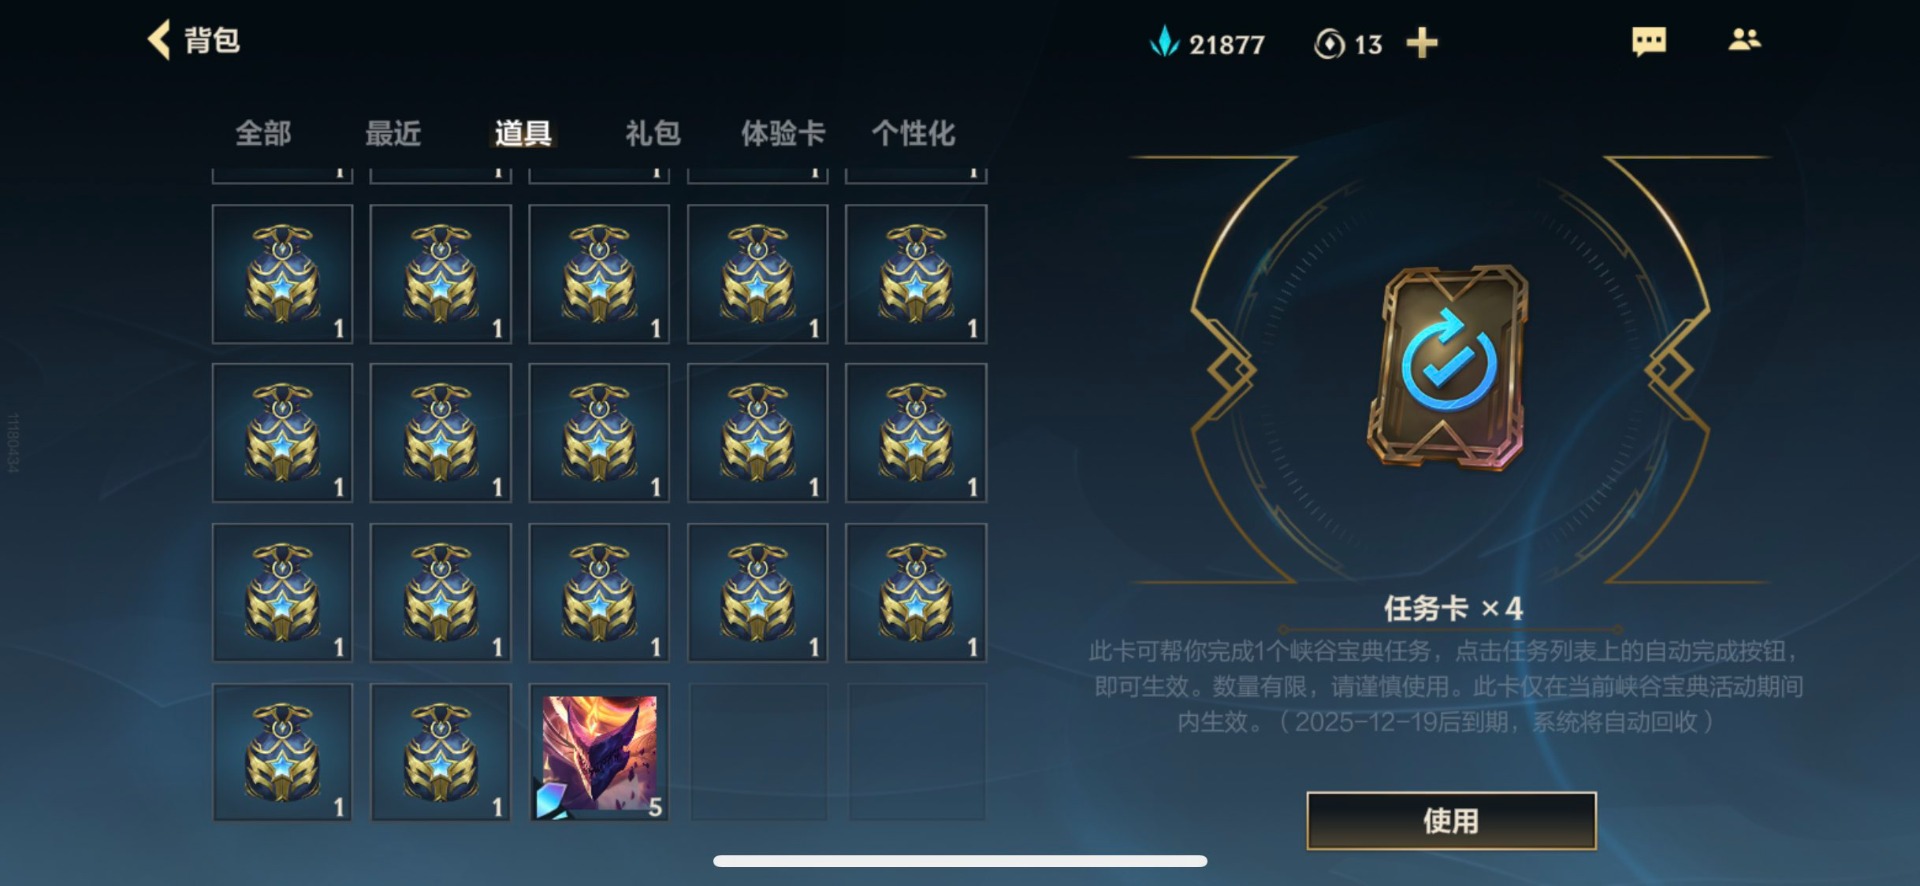Image resolution: width=1920 pixels, height=886 pixels.
Task: Tap the empty slot right of champion shard
Action: click(758, 753)
